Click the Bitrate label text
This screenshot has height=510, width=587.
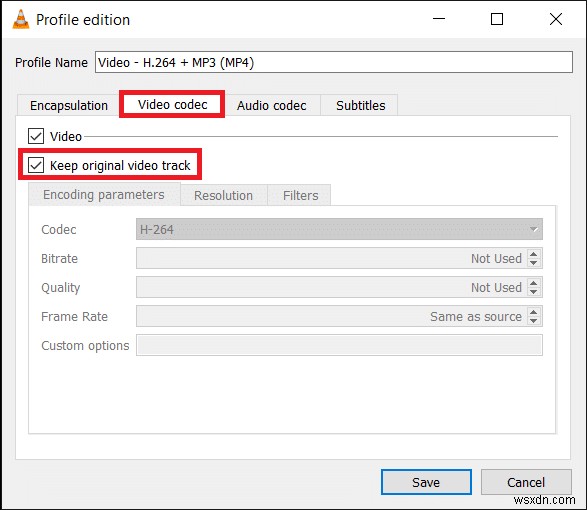[x=60, y=258]
